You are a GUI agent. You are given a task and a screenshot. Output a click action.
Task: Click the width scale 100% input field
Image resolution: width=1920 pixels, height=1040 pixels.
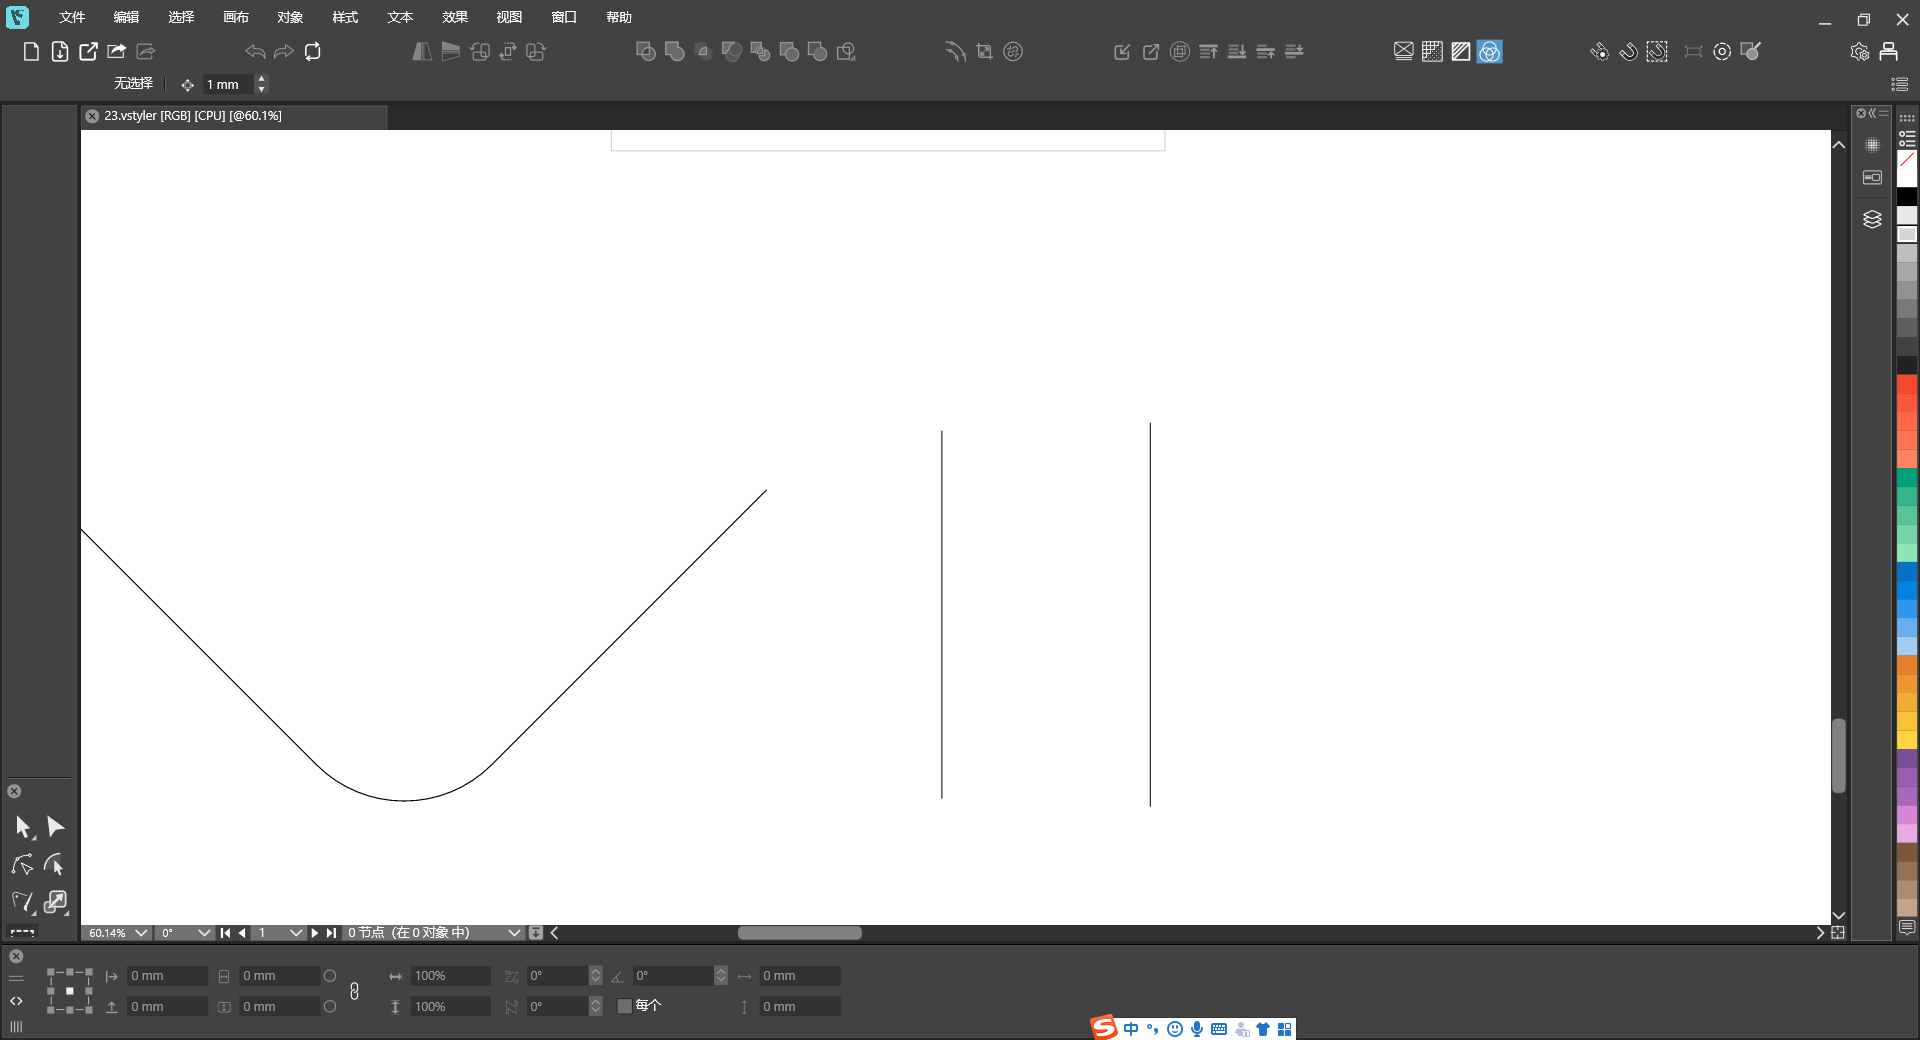[451, 976]
